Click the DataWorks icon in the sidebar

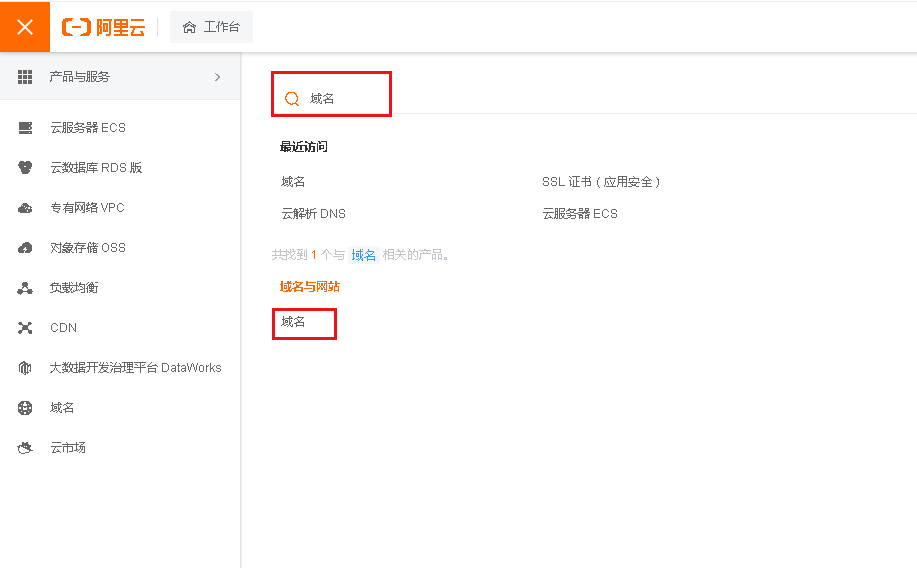click(25, 367)
